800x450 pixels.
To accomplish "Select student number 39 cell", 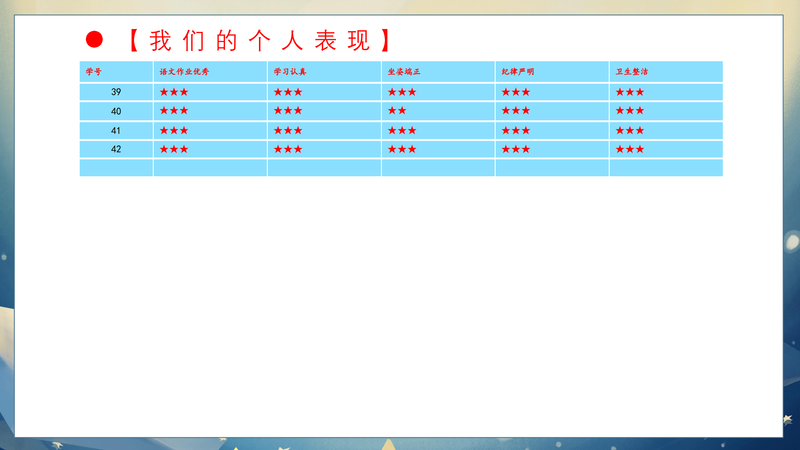I will 116,92.
